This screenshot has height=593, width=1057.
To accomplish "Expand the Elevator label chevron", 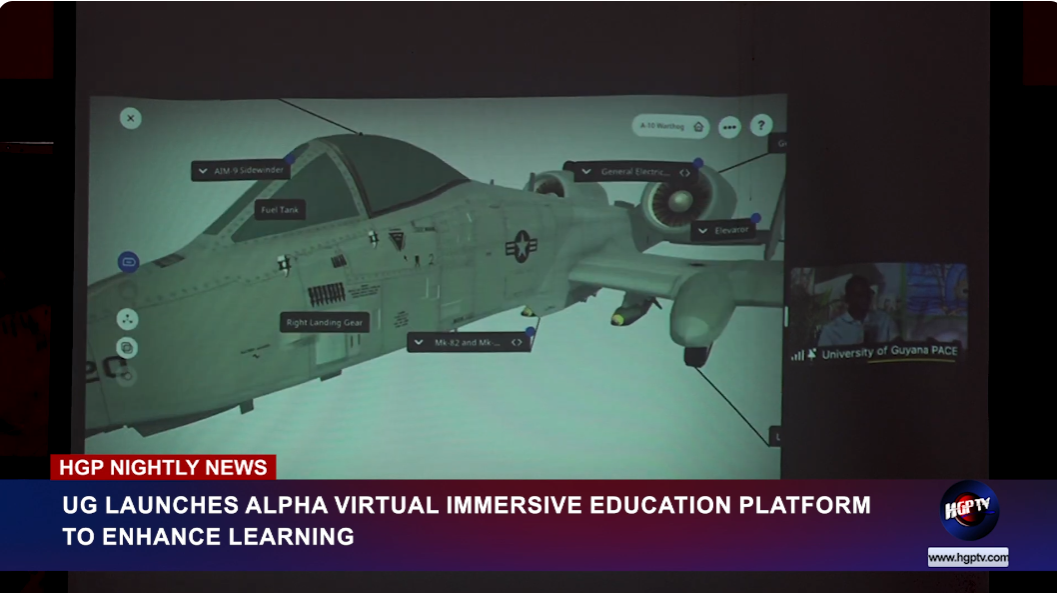I will pyautogui.click(x=702, y=230).
